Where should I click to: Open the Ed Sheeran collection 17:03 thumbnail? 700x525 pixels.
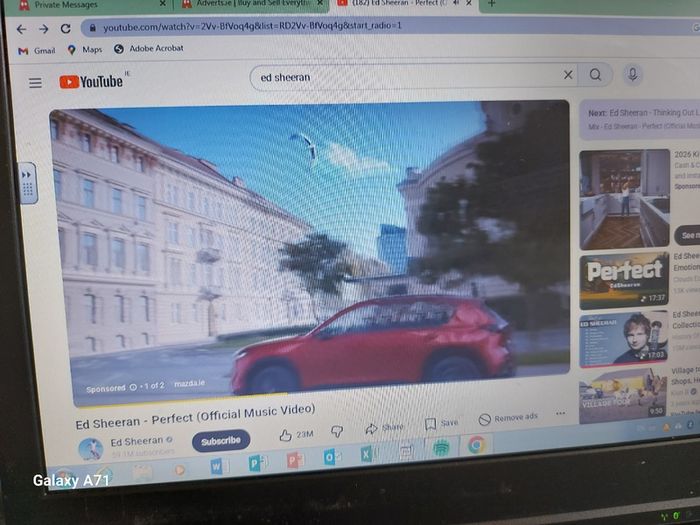click(x=624, y=339)
